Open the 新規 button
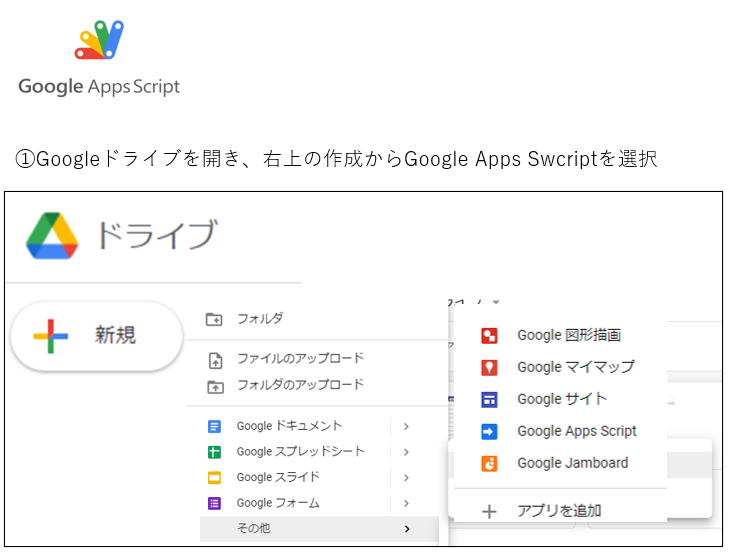Screen dimensions: 730x554 97,336
